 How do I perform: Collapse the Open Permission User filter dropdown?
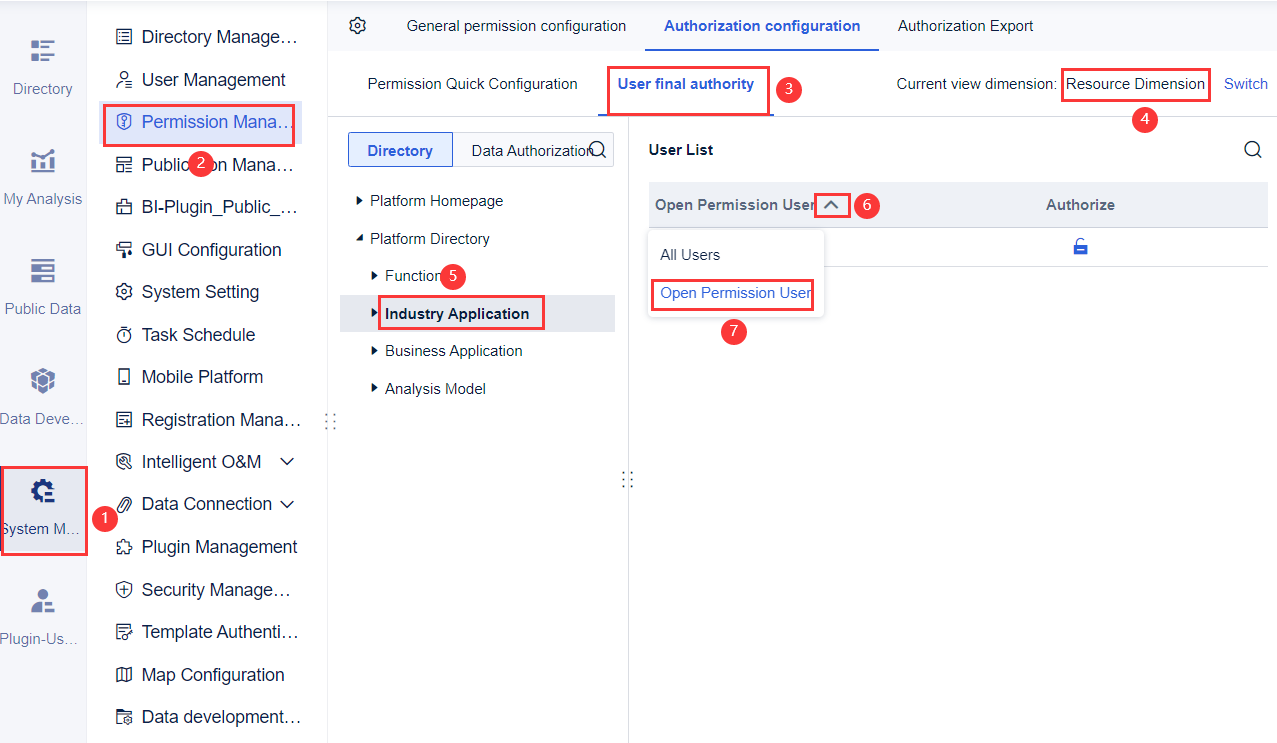tap(831, 204)
